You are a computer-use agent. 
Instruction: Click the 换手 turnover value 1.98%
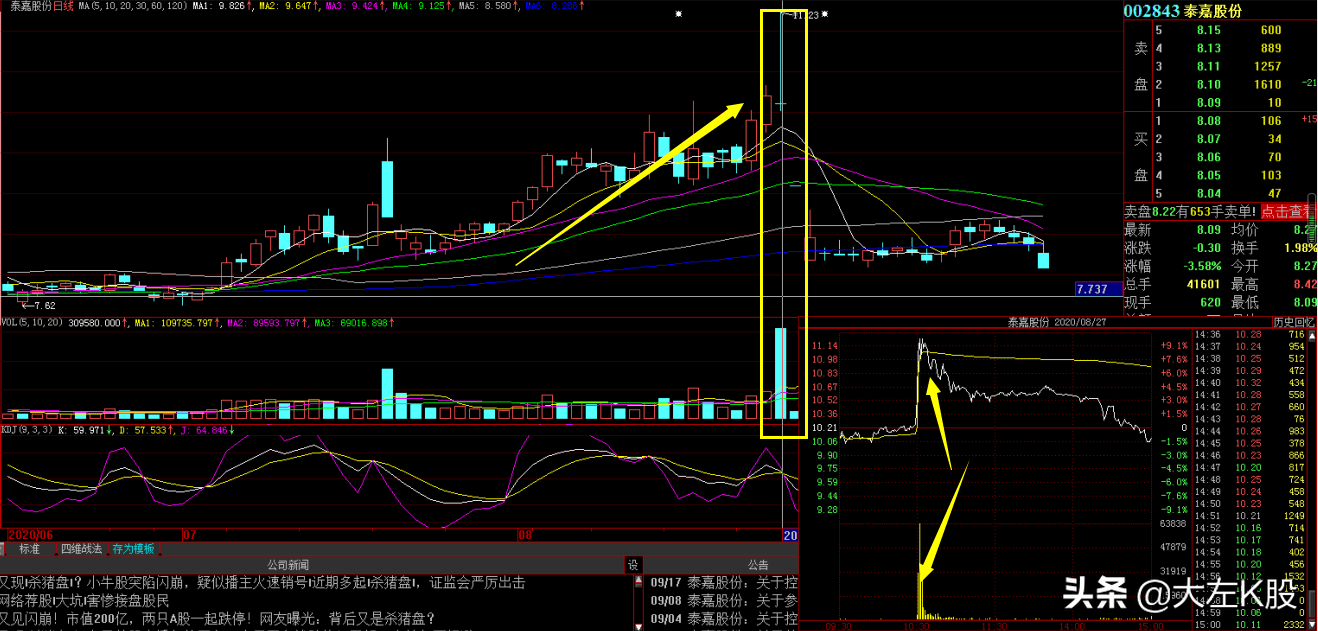[x=1301, y=248]
